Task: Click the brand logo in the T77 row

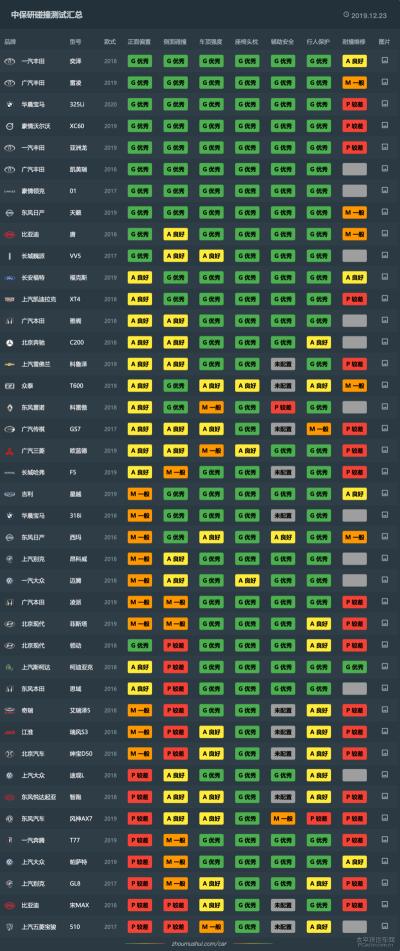Action: 9,840
